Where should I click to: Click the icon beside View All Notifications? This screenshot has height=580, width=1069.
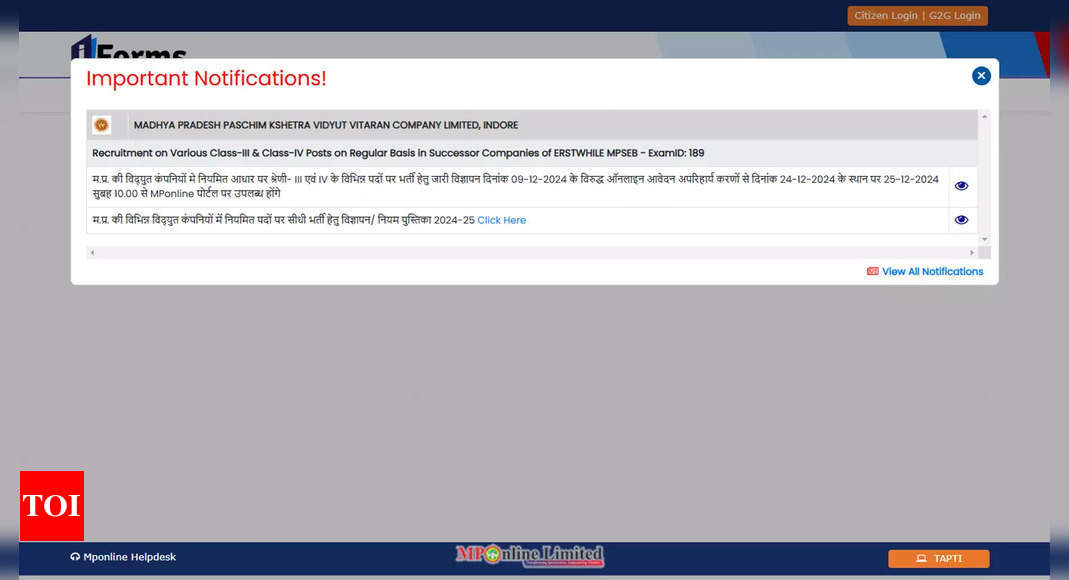point(873,272)
